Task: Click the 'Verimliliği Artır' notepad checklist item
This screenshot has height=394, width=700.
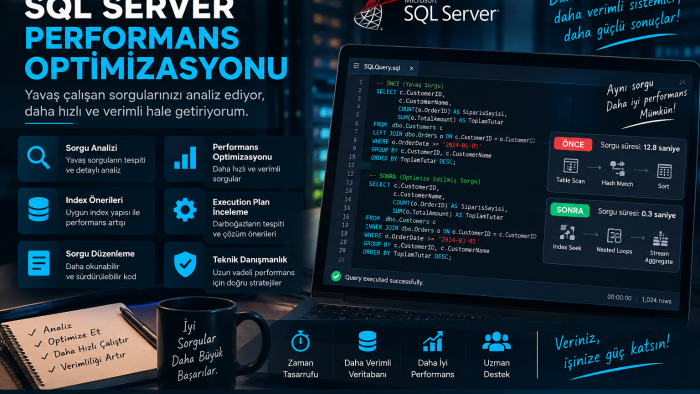Action: [93, 361]
